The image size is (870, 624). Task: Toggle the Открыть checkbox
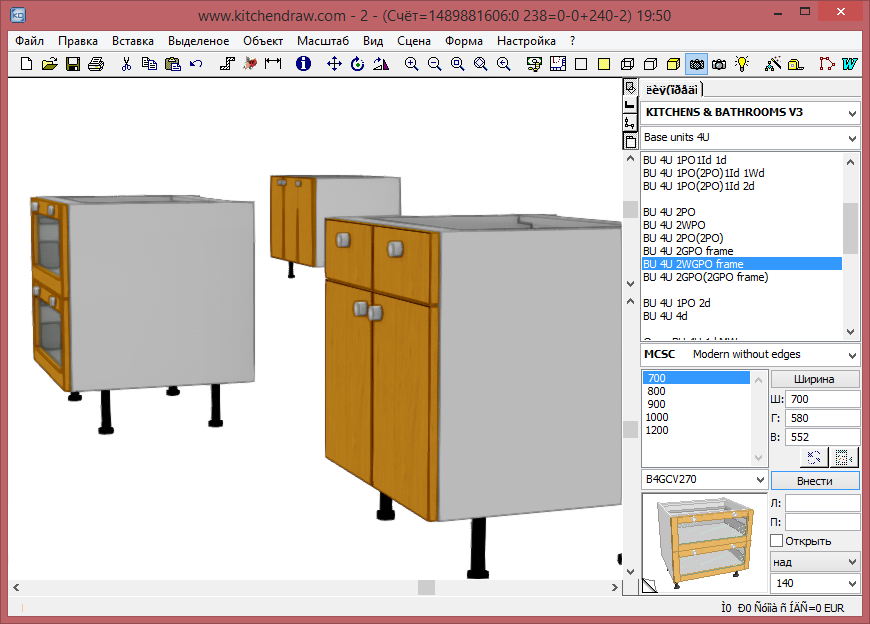pos(777,541)
